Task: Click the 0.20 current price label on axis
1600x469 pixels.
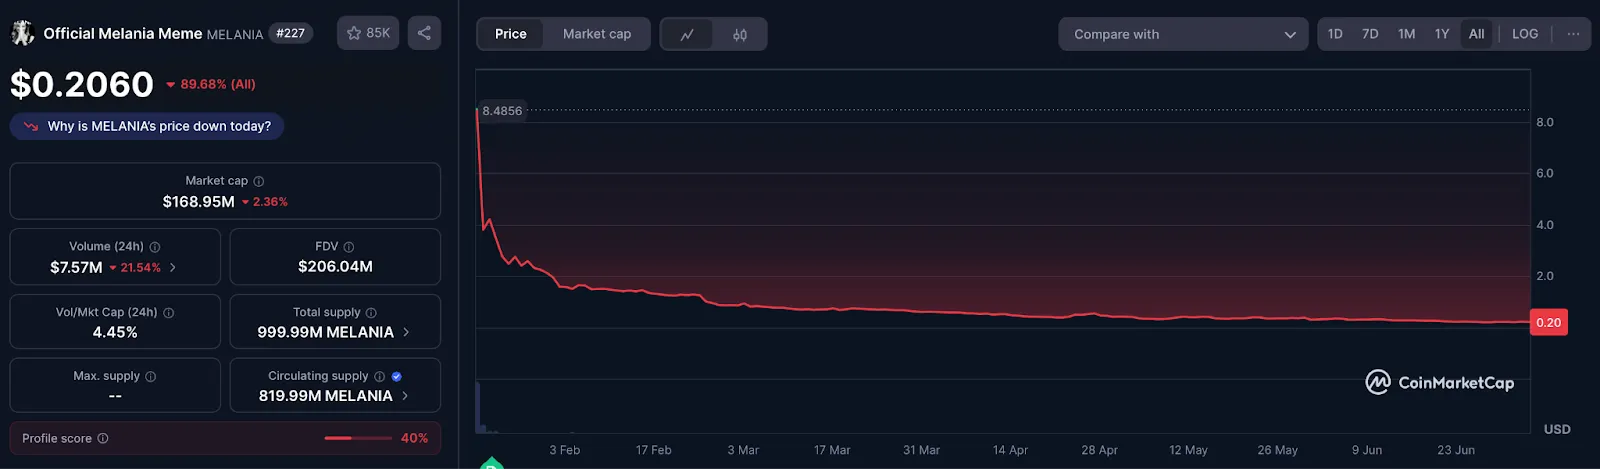Action: click(1548, 322)
